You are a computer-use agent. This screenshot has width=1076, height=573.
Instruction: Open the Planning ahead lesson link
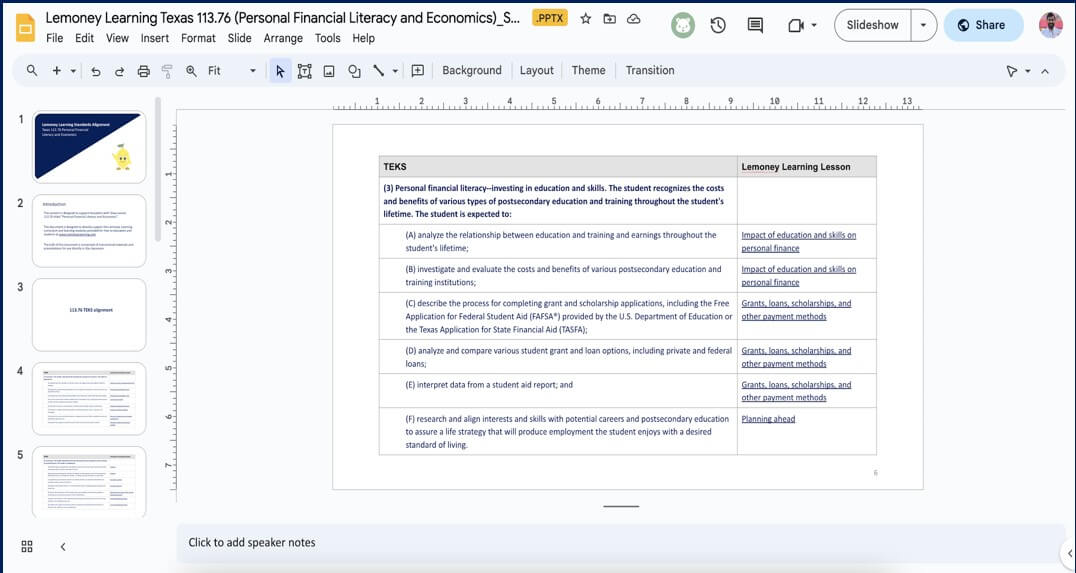[768, 419]
